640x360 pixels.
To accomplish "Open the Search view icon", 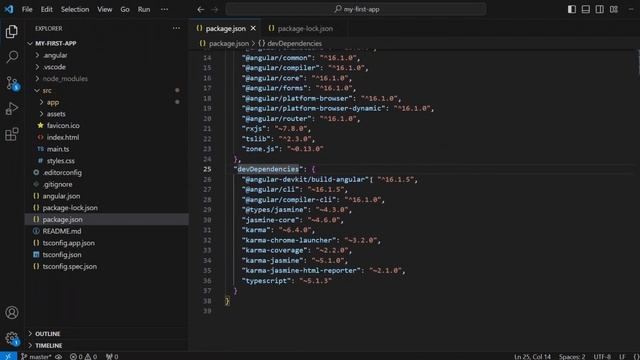I will point(12,57).
